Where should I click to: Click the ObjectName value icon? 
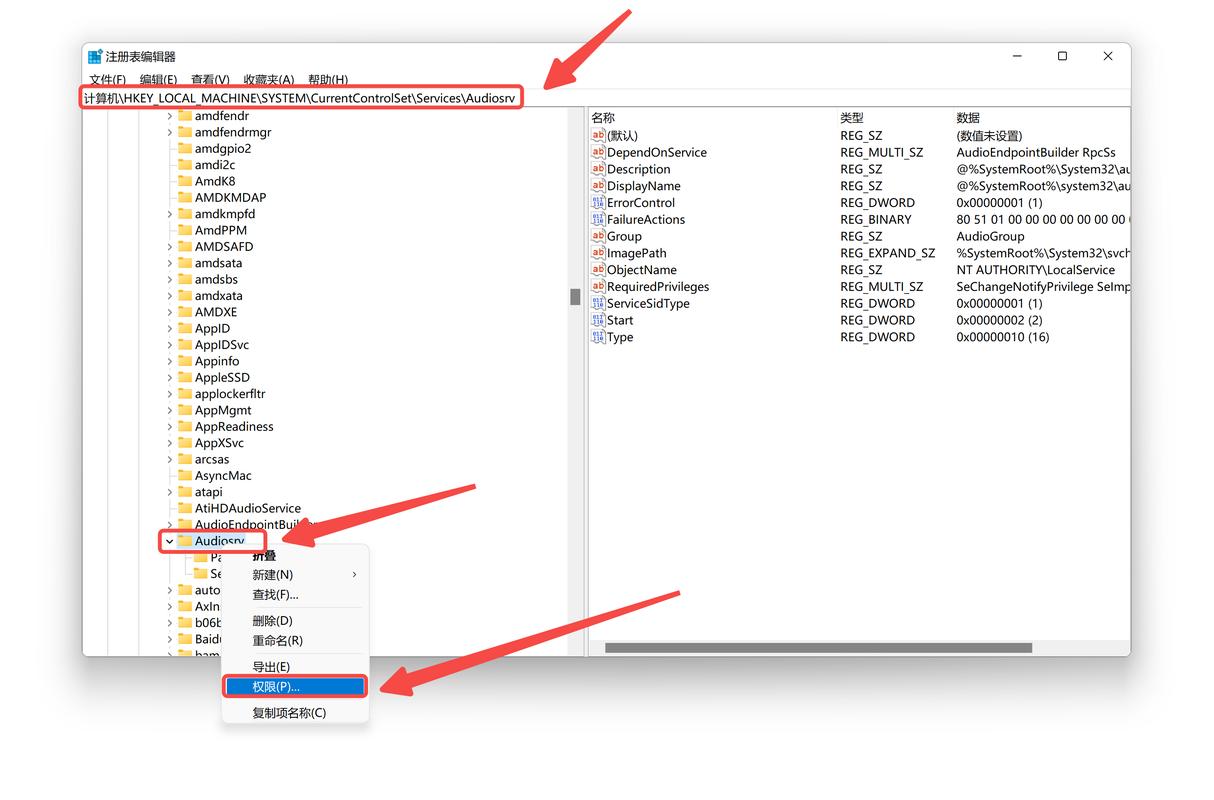point(598,270)
